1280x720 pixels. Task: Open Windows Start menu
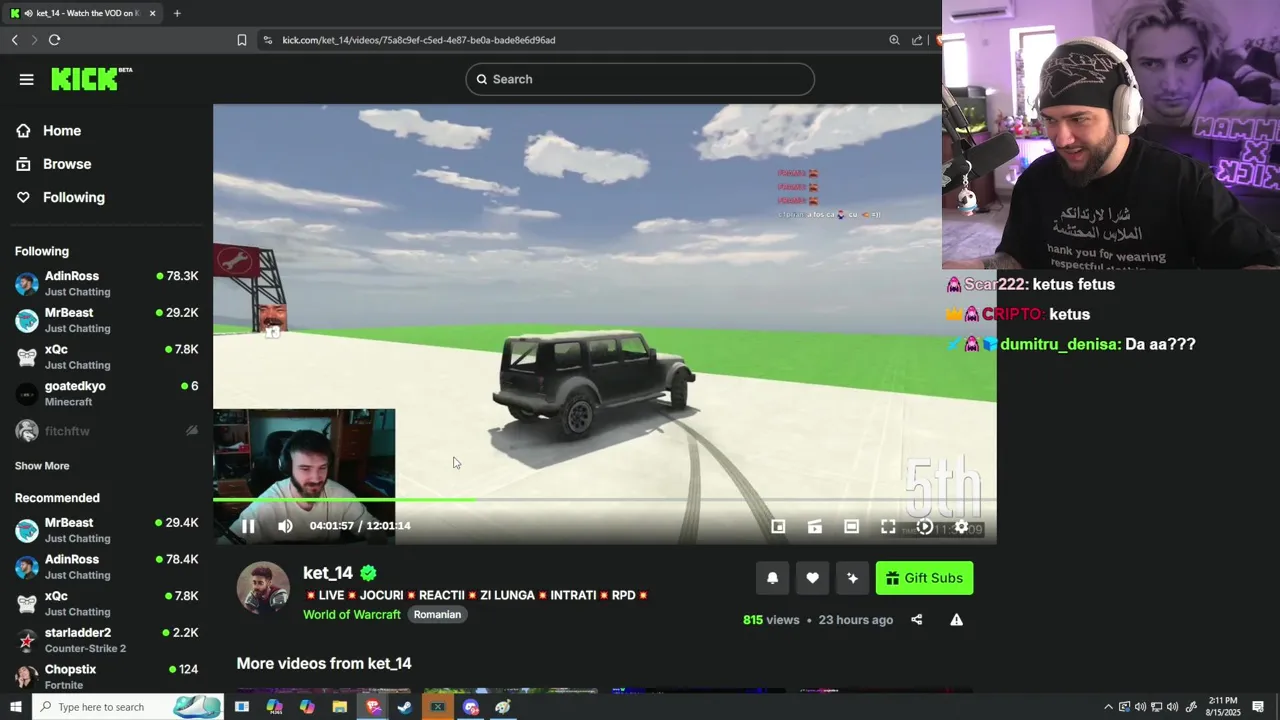15,707
